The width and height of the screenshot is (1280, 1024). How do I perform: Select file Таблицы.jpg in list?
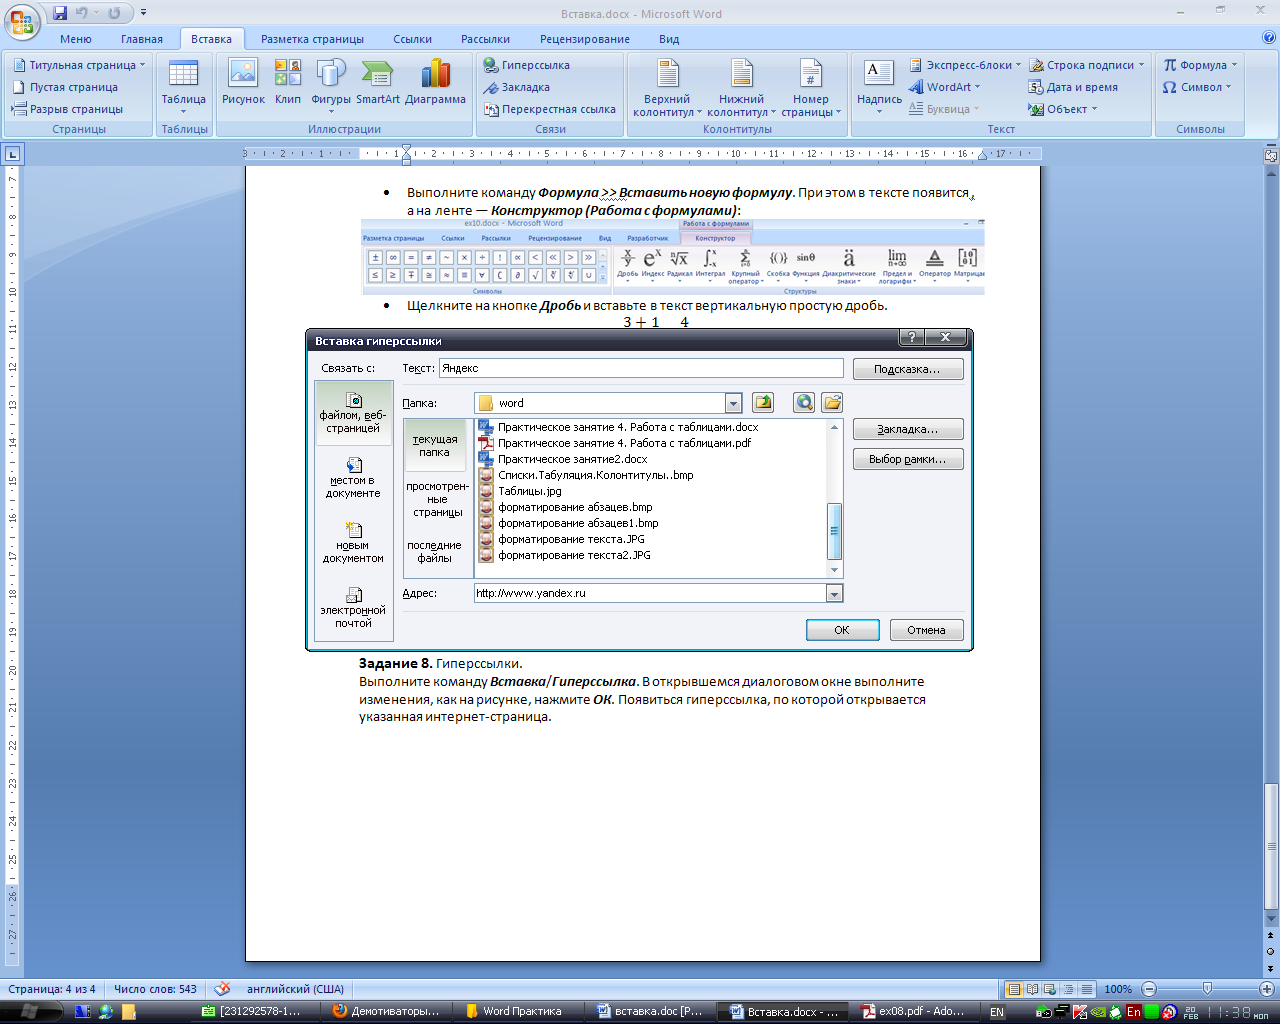tap(530, 491)
